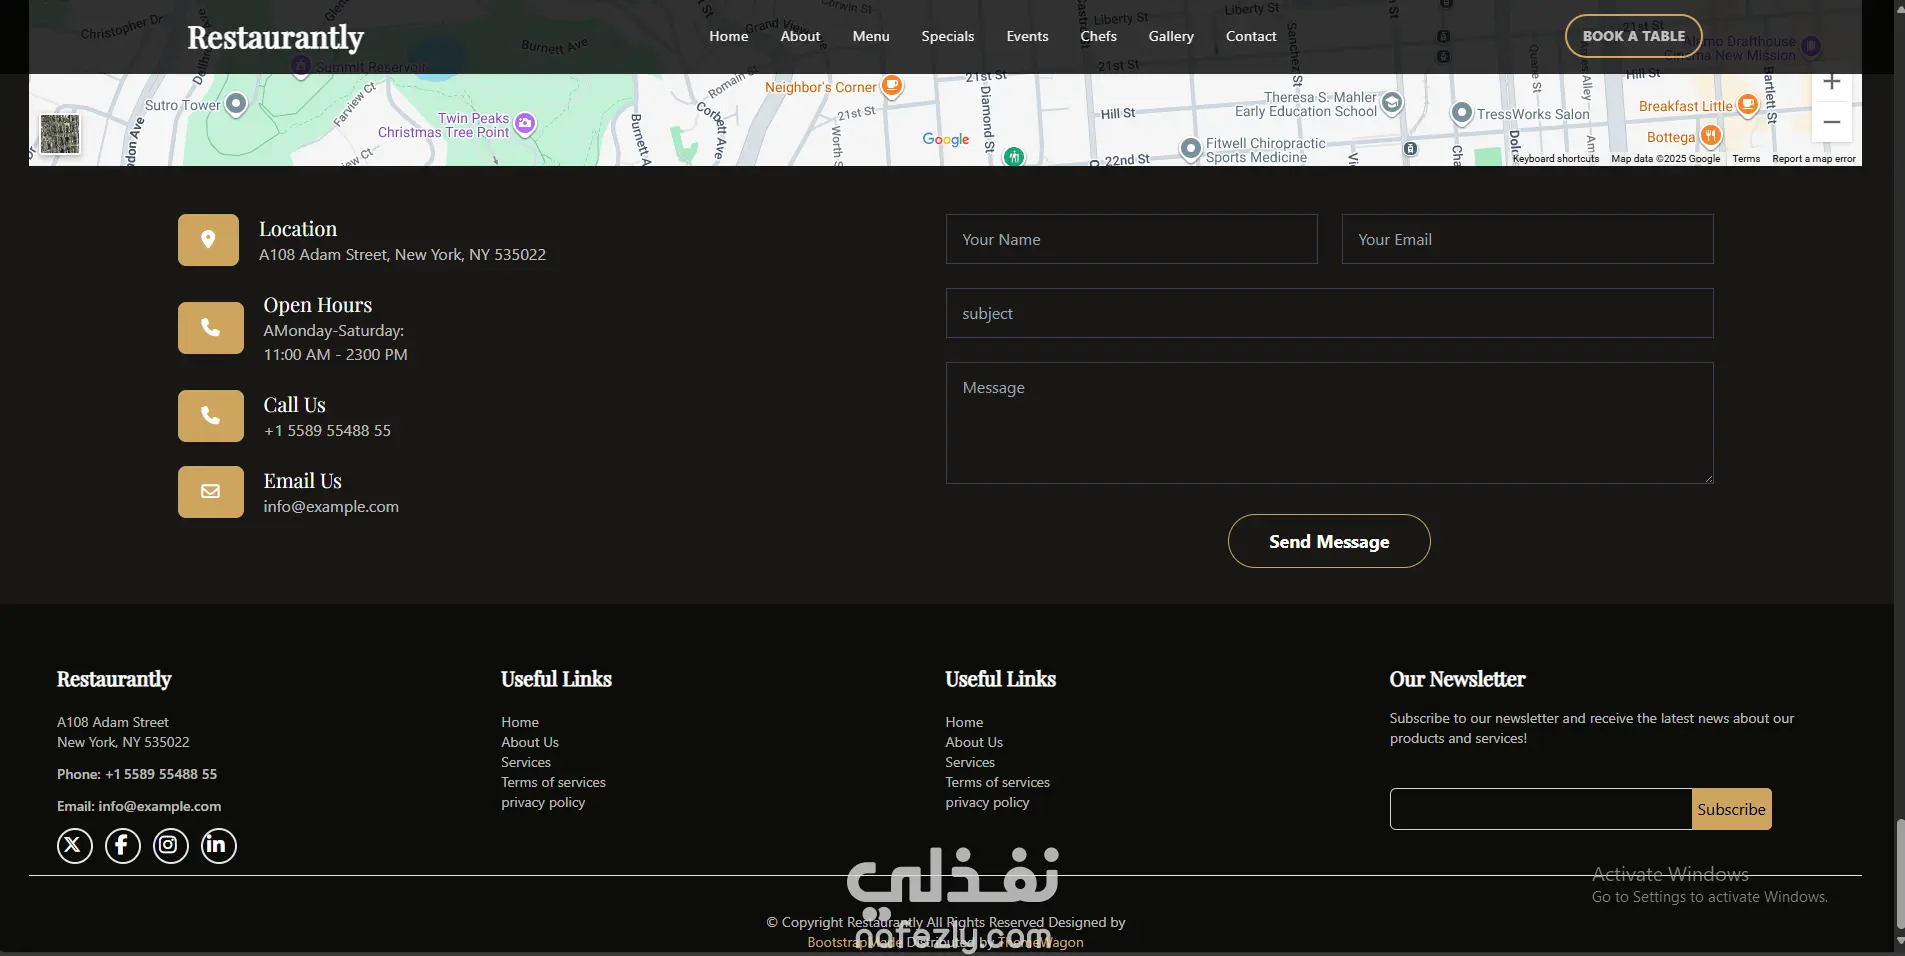Open About Us in first Useful Links column
Image resolution: width=1905 pixels, height=956 pixels.
coord(530,742)
